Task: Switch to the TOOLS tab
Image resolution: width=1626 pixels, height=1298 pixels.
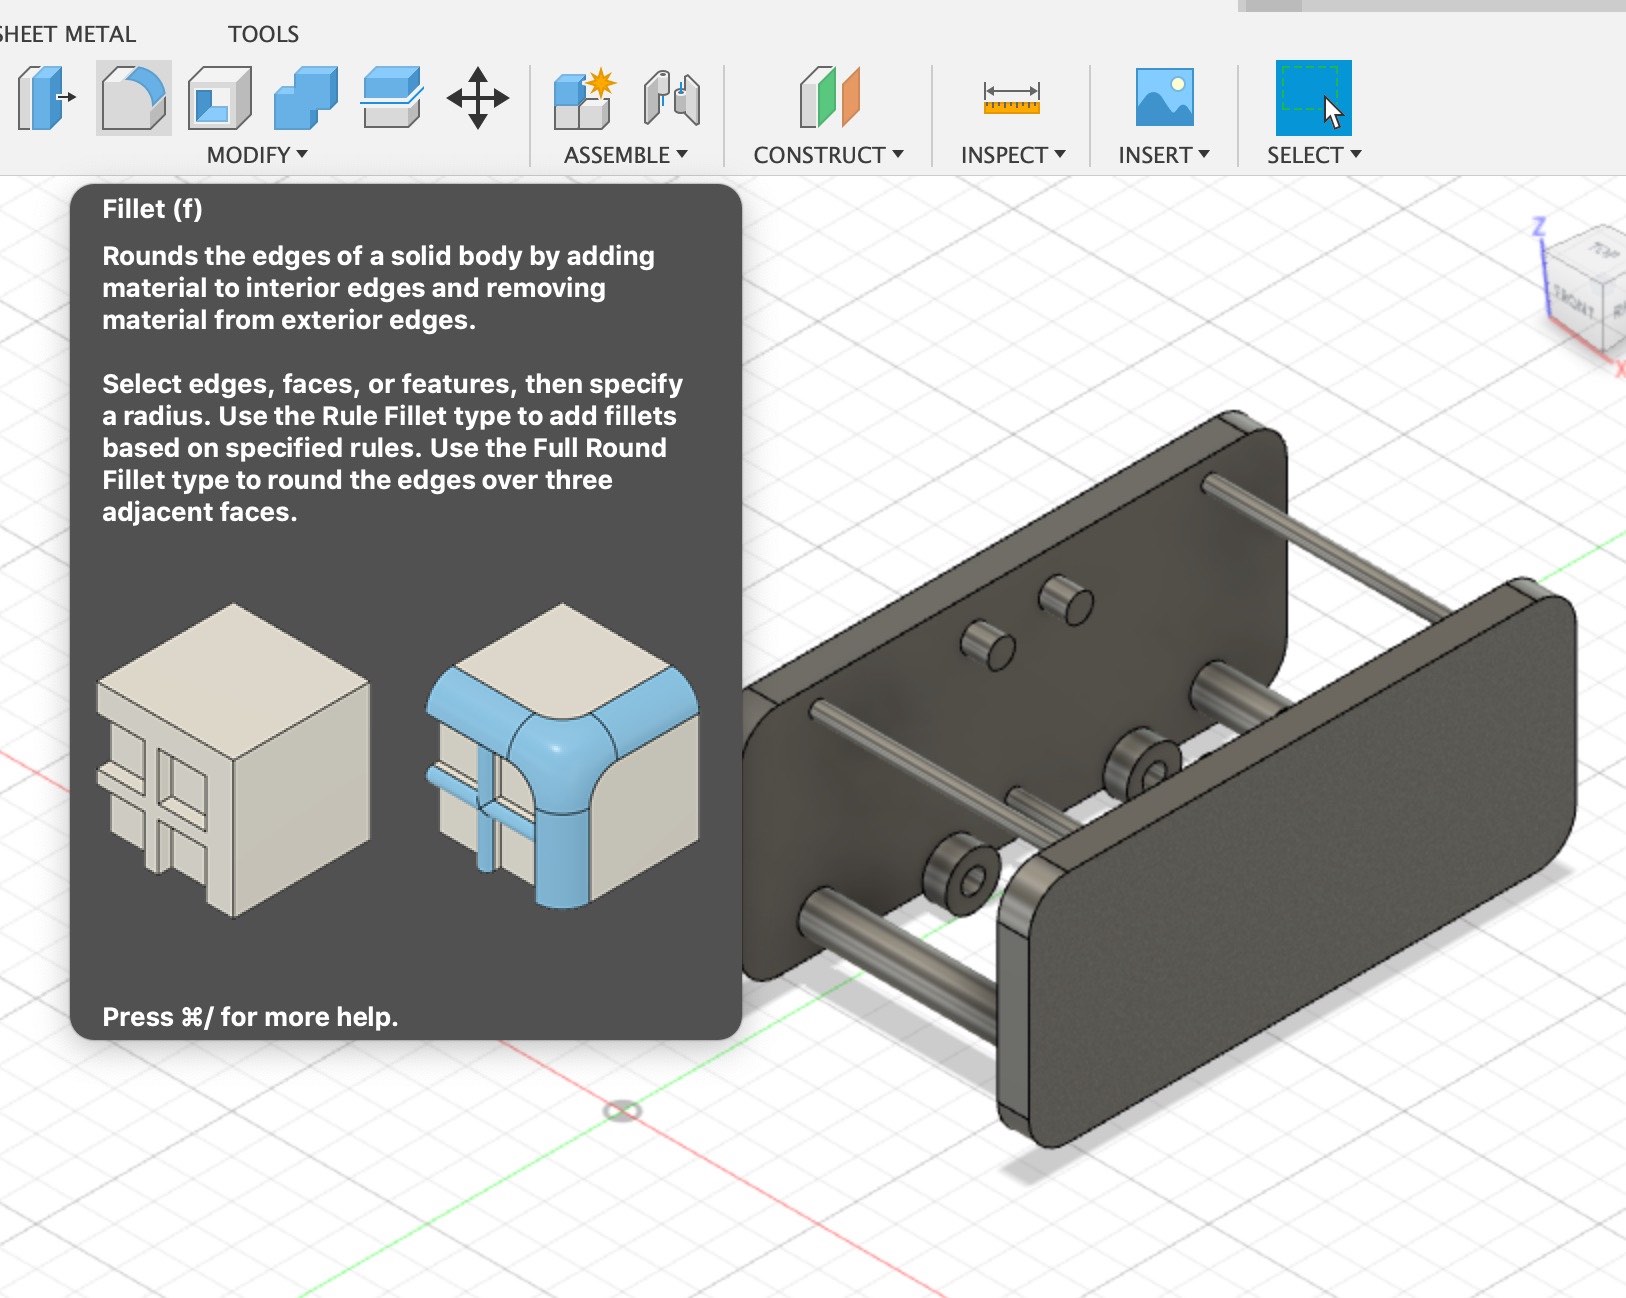Action: click(x=263, y=34)
